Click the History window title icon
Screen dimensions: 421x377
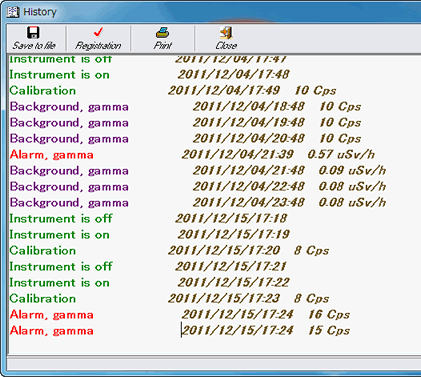click(x=13, y=12)
